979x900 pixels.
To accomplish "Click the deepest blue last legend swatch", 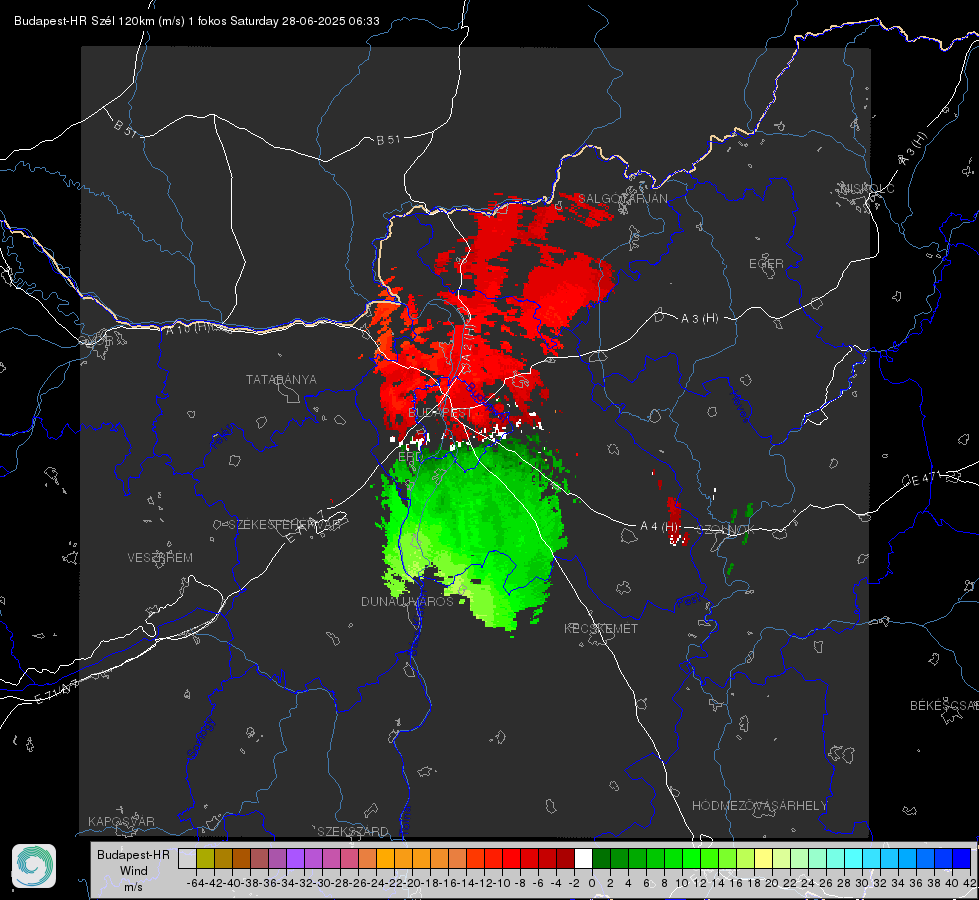I will [963, 858].
